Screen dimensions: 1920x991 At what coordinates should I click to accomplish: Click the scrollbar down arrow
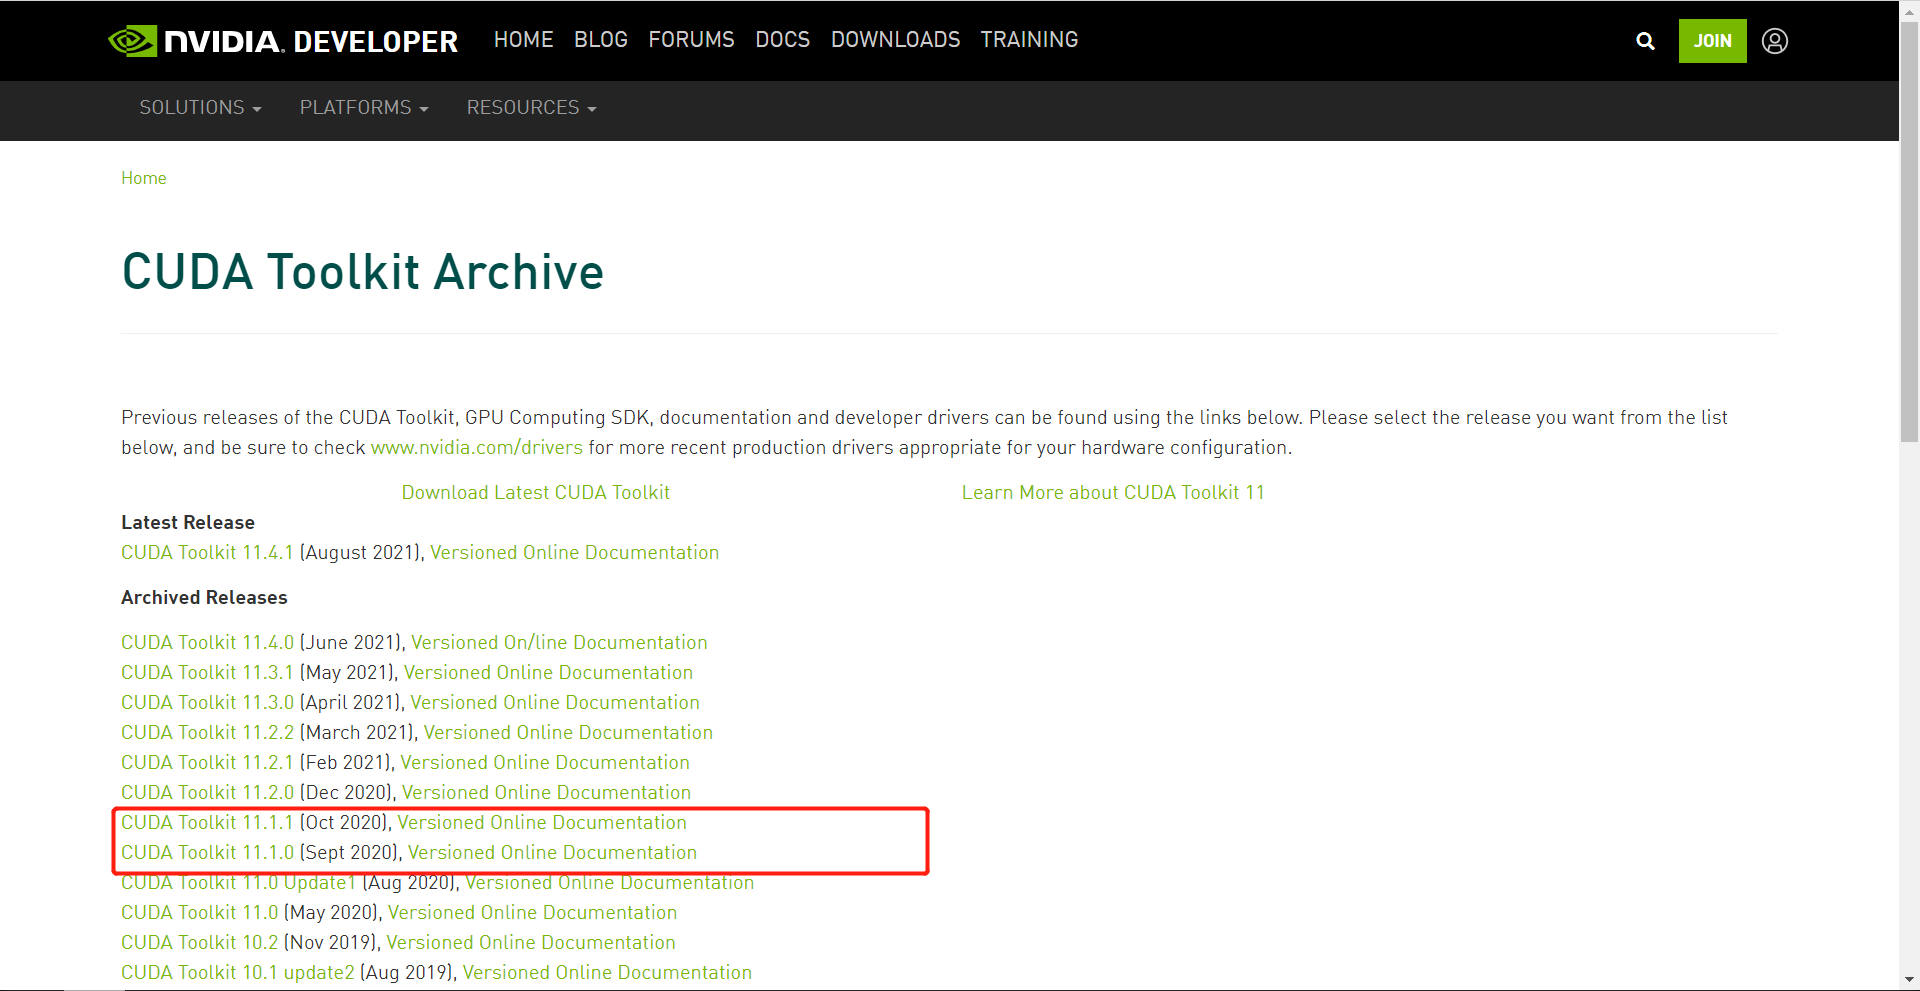(x=1909, y=980)
